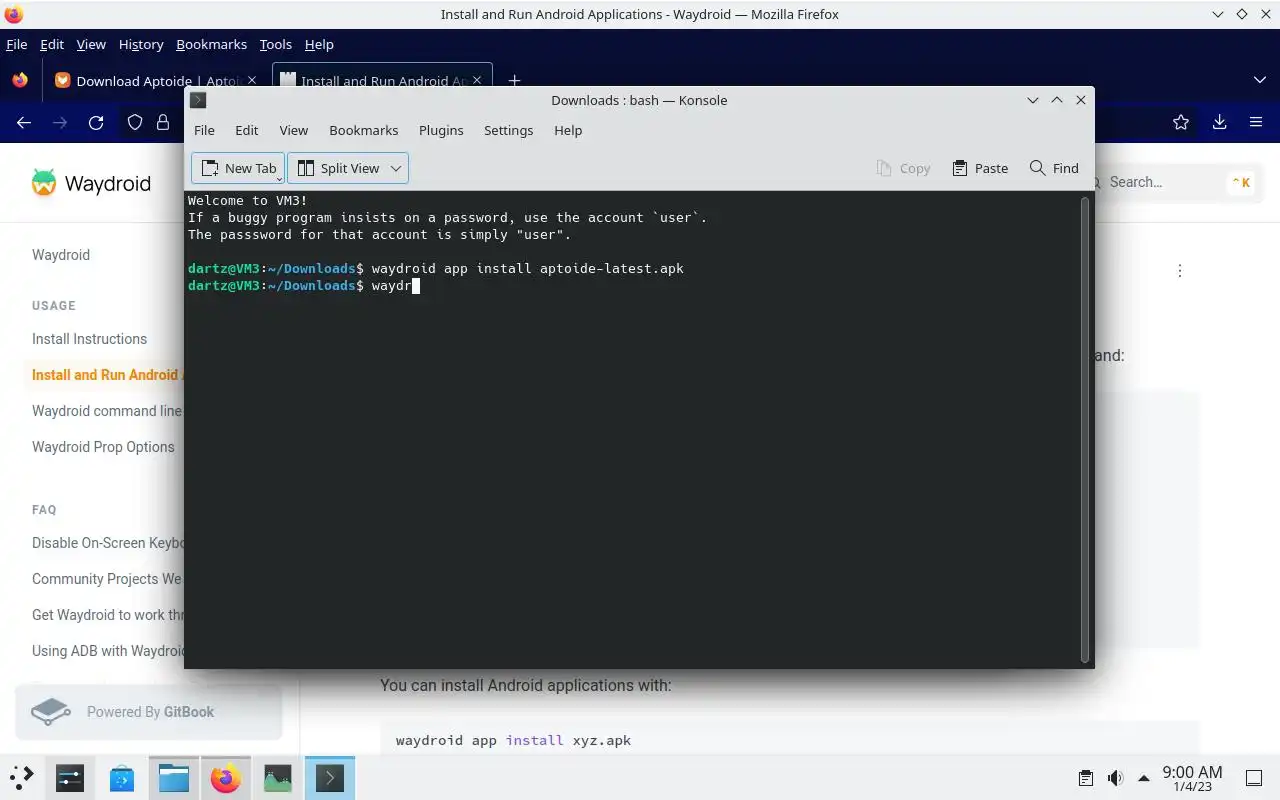The height and width of the screenshot is (800, 1280).
Task: Open Firefox Bookmarks menu
Action: [211, 44]
